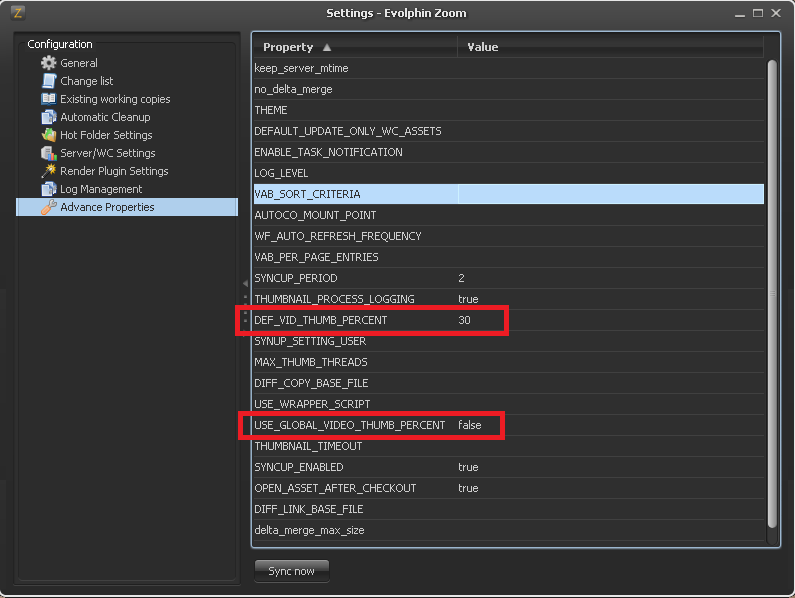
Task: Select Existing working copies
Action: pos(115,99)
